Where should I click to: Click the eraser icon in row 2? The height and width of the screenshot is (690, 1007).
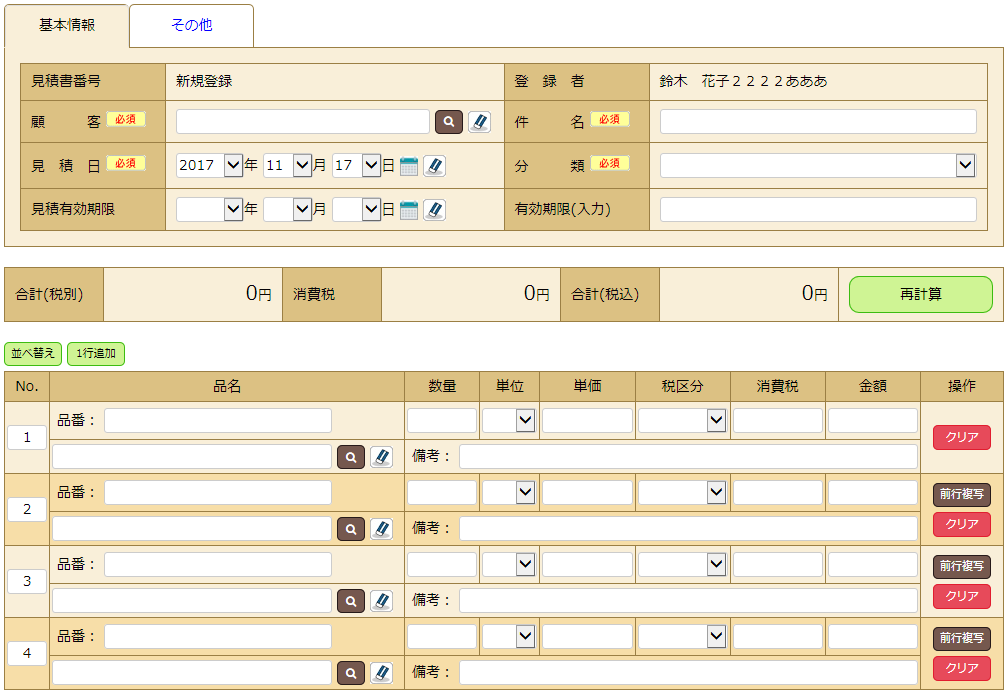point(381,529)
